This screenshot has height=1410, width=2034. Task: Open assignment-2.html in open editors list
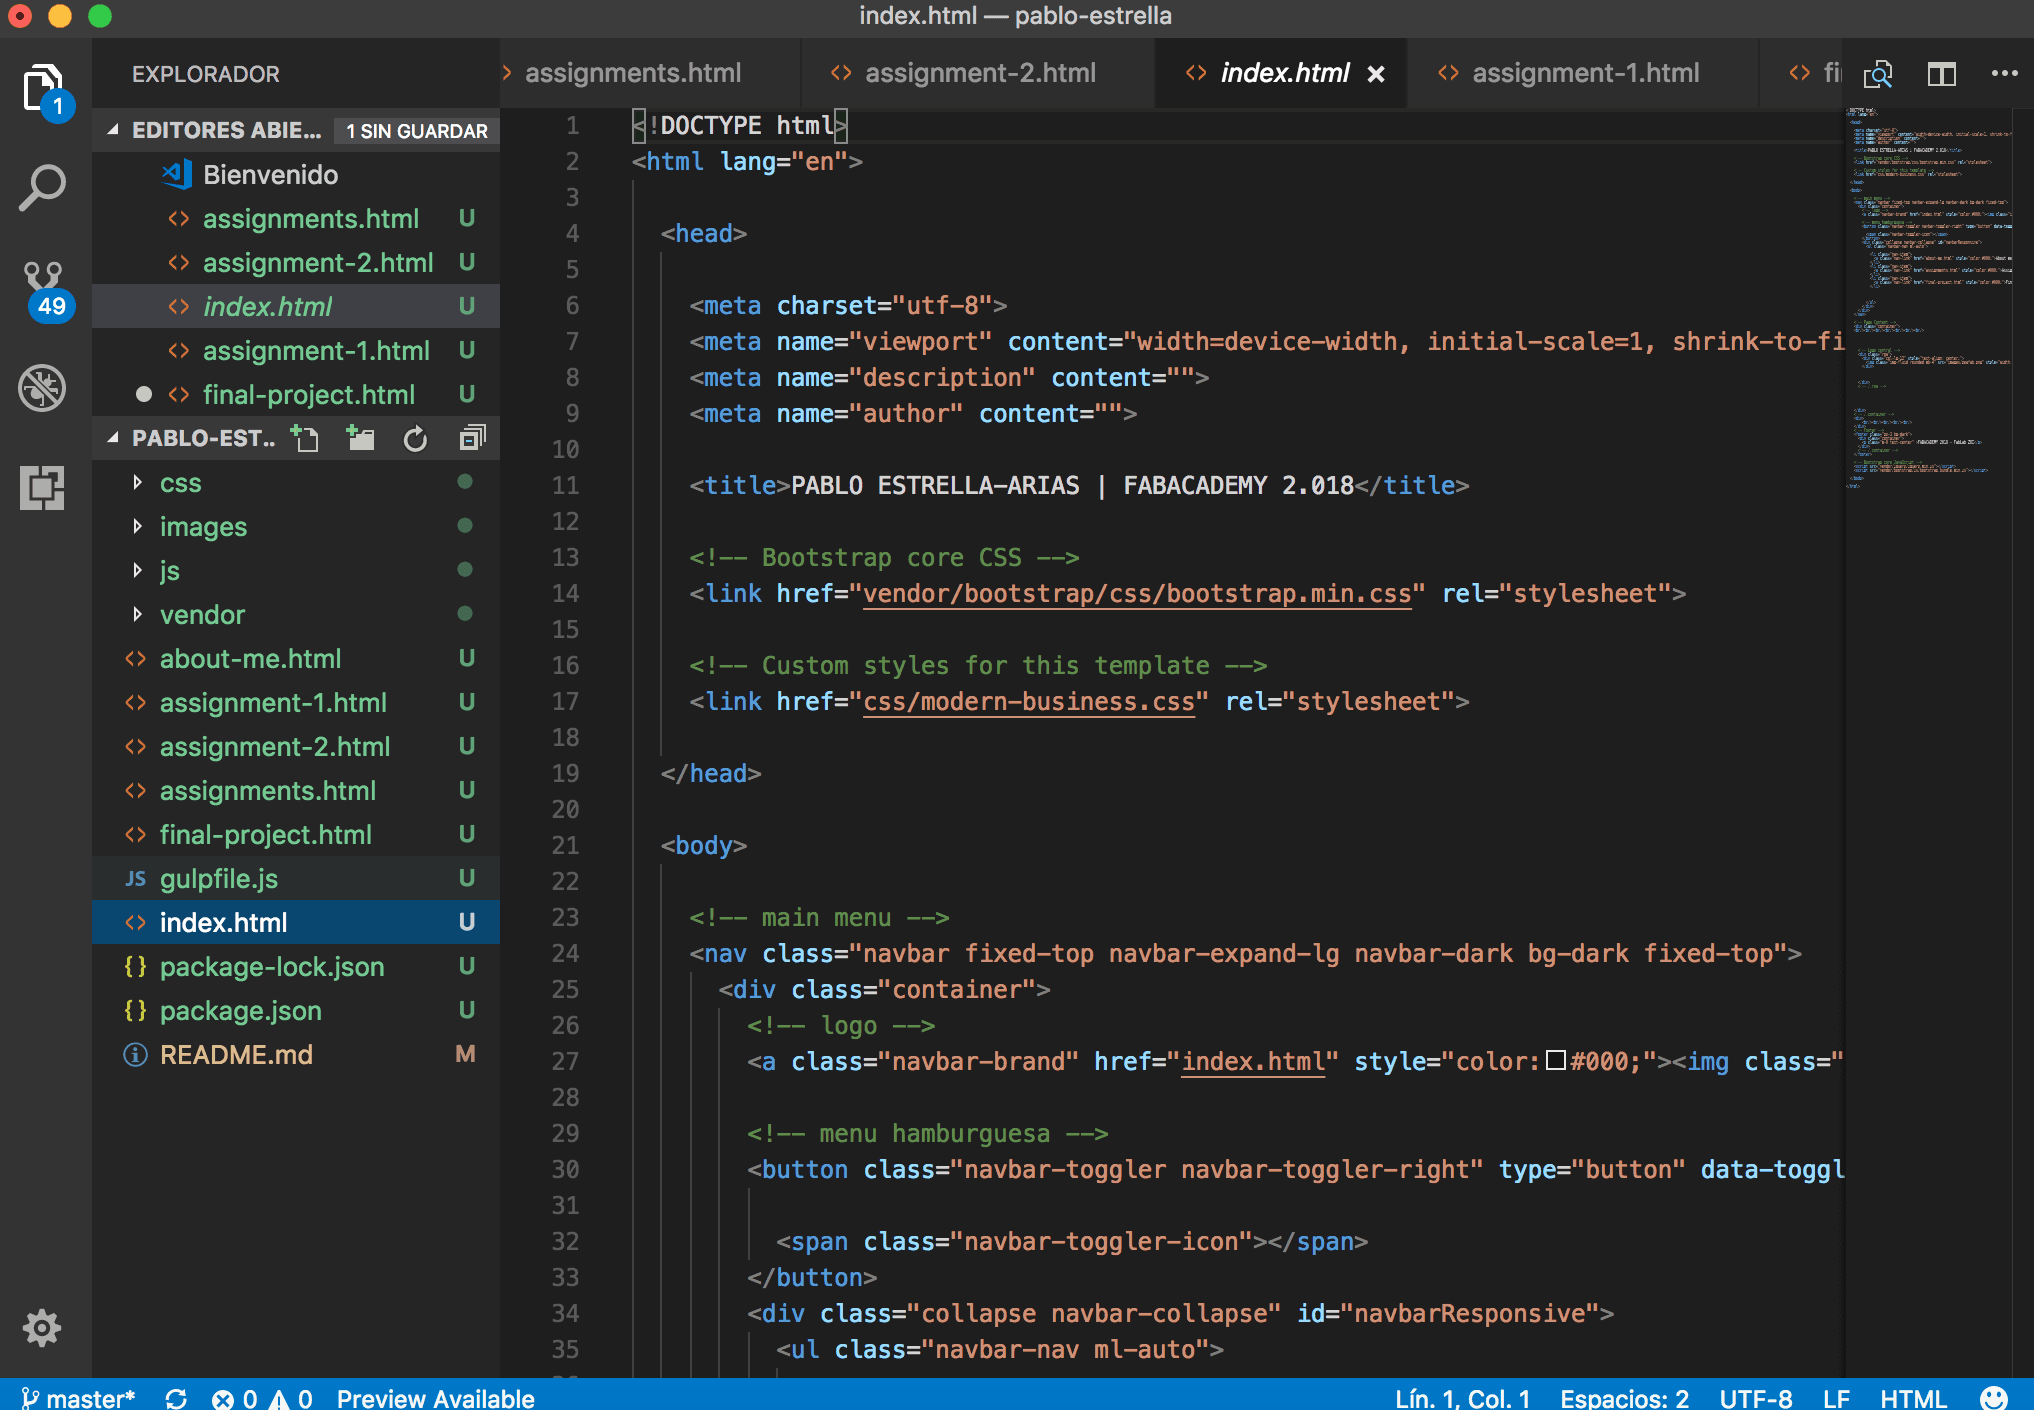[296, 262]
